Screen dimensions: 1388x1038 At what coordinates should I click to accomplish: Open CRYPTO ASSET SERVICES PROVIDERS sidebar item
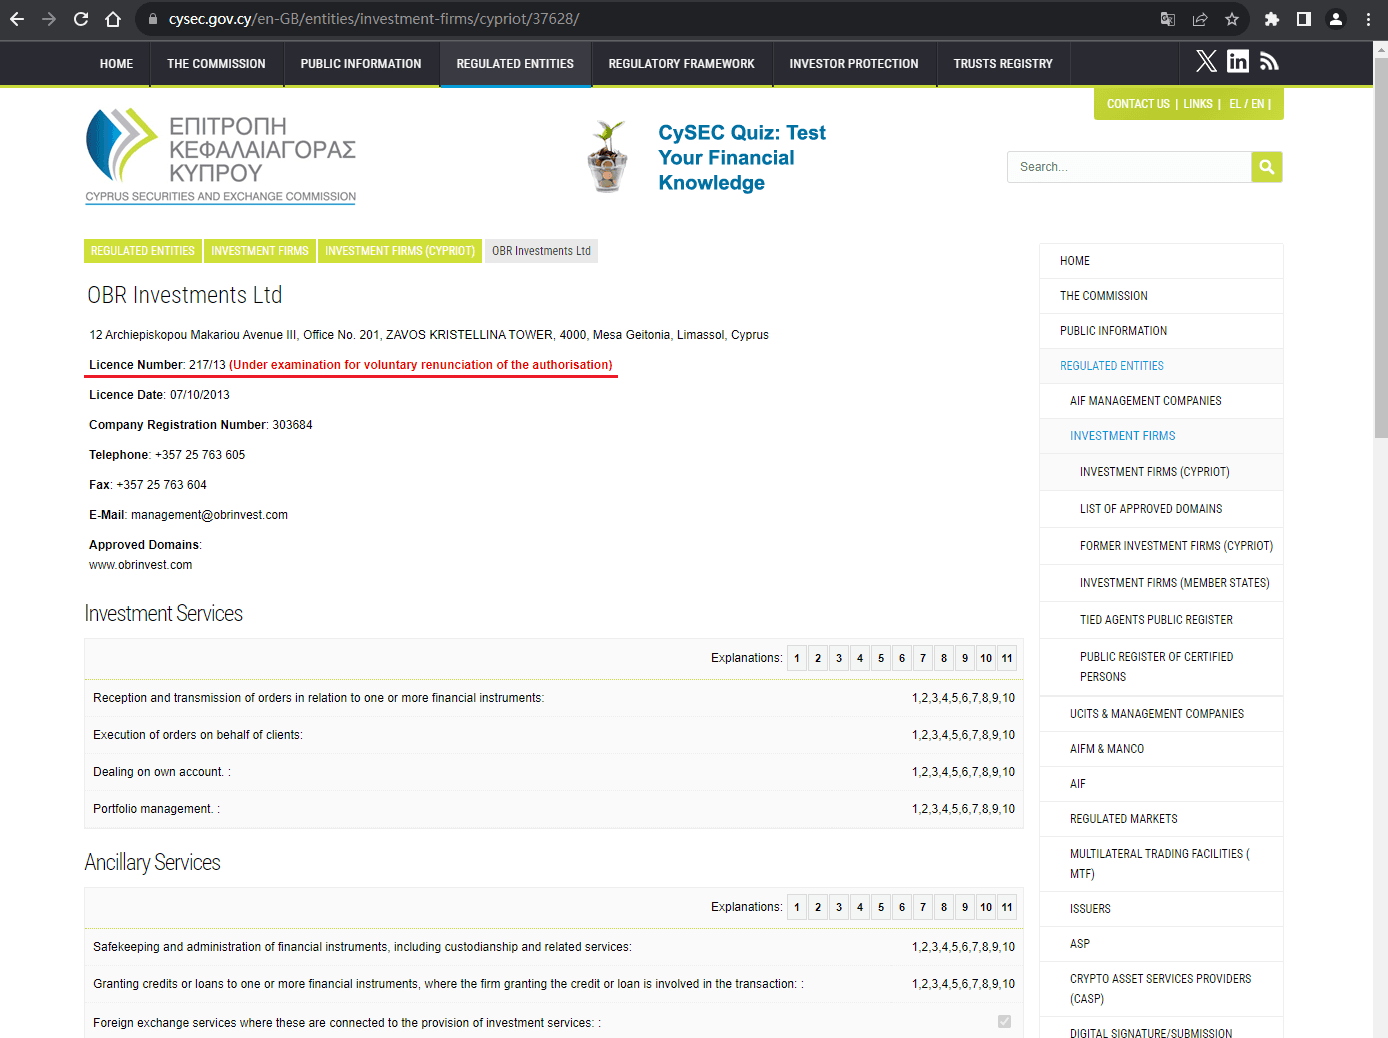[1161, 989]
